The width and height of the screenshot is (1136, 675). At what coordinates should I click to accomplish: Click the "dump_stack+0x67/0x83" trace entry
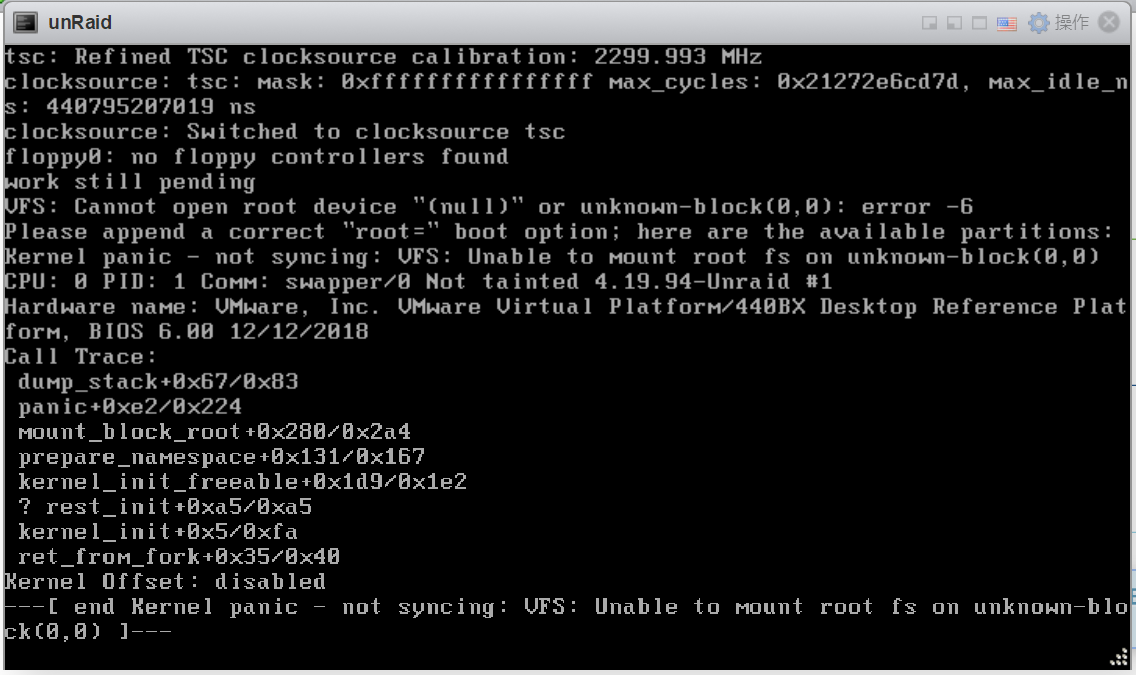[x=159, y=382]
